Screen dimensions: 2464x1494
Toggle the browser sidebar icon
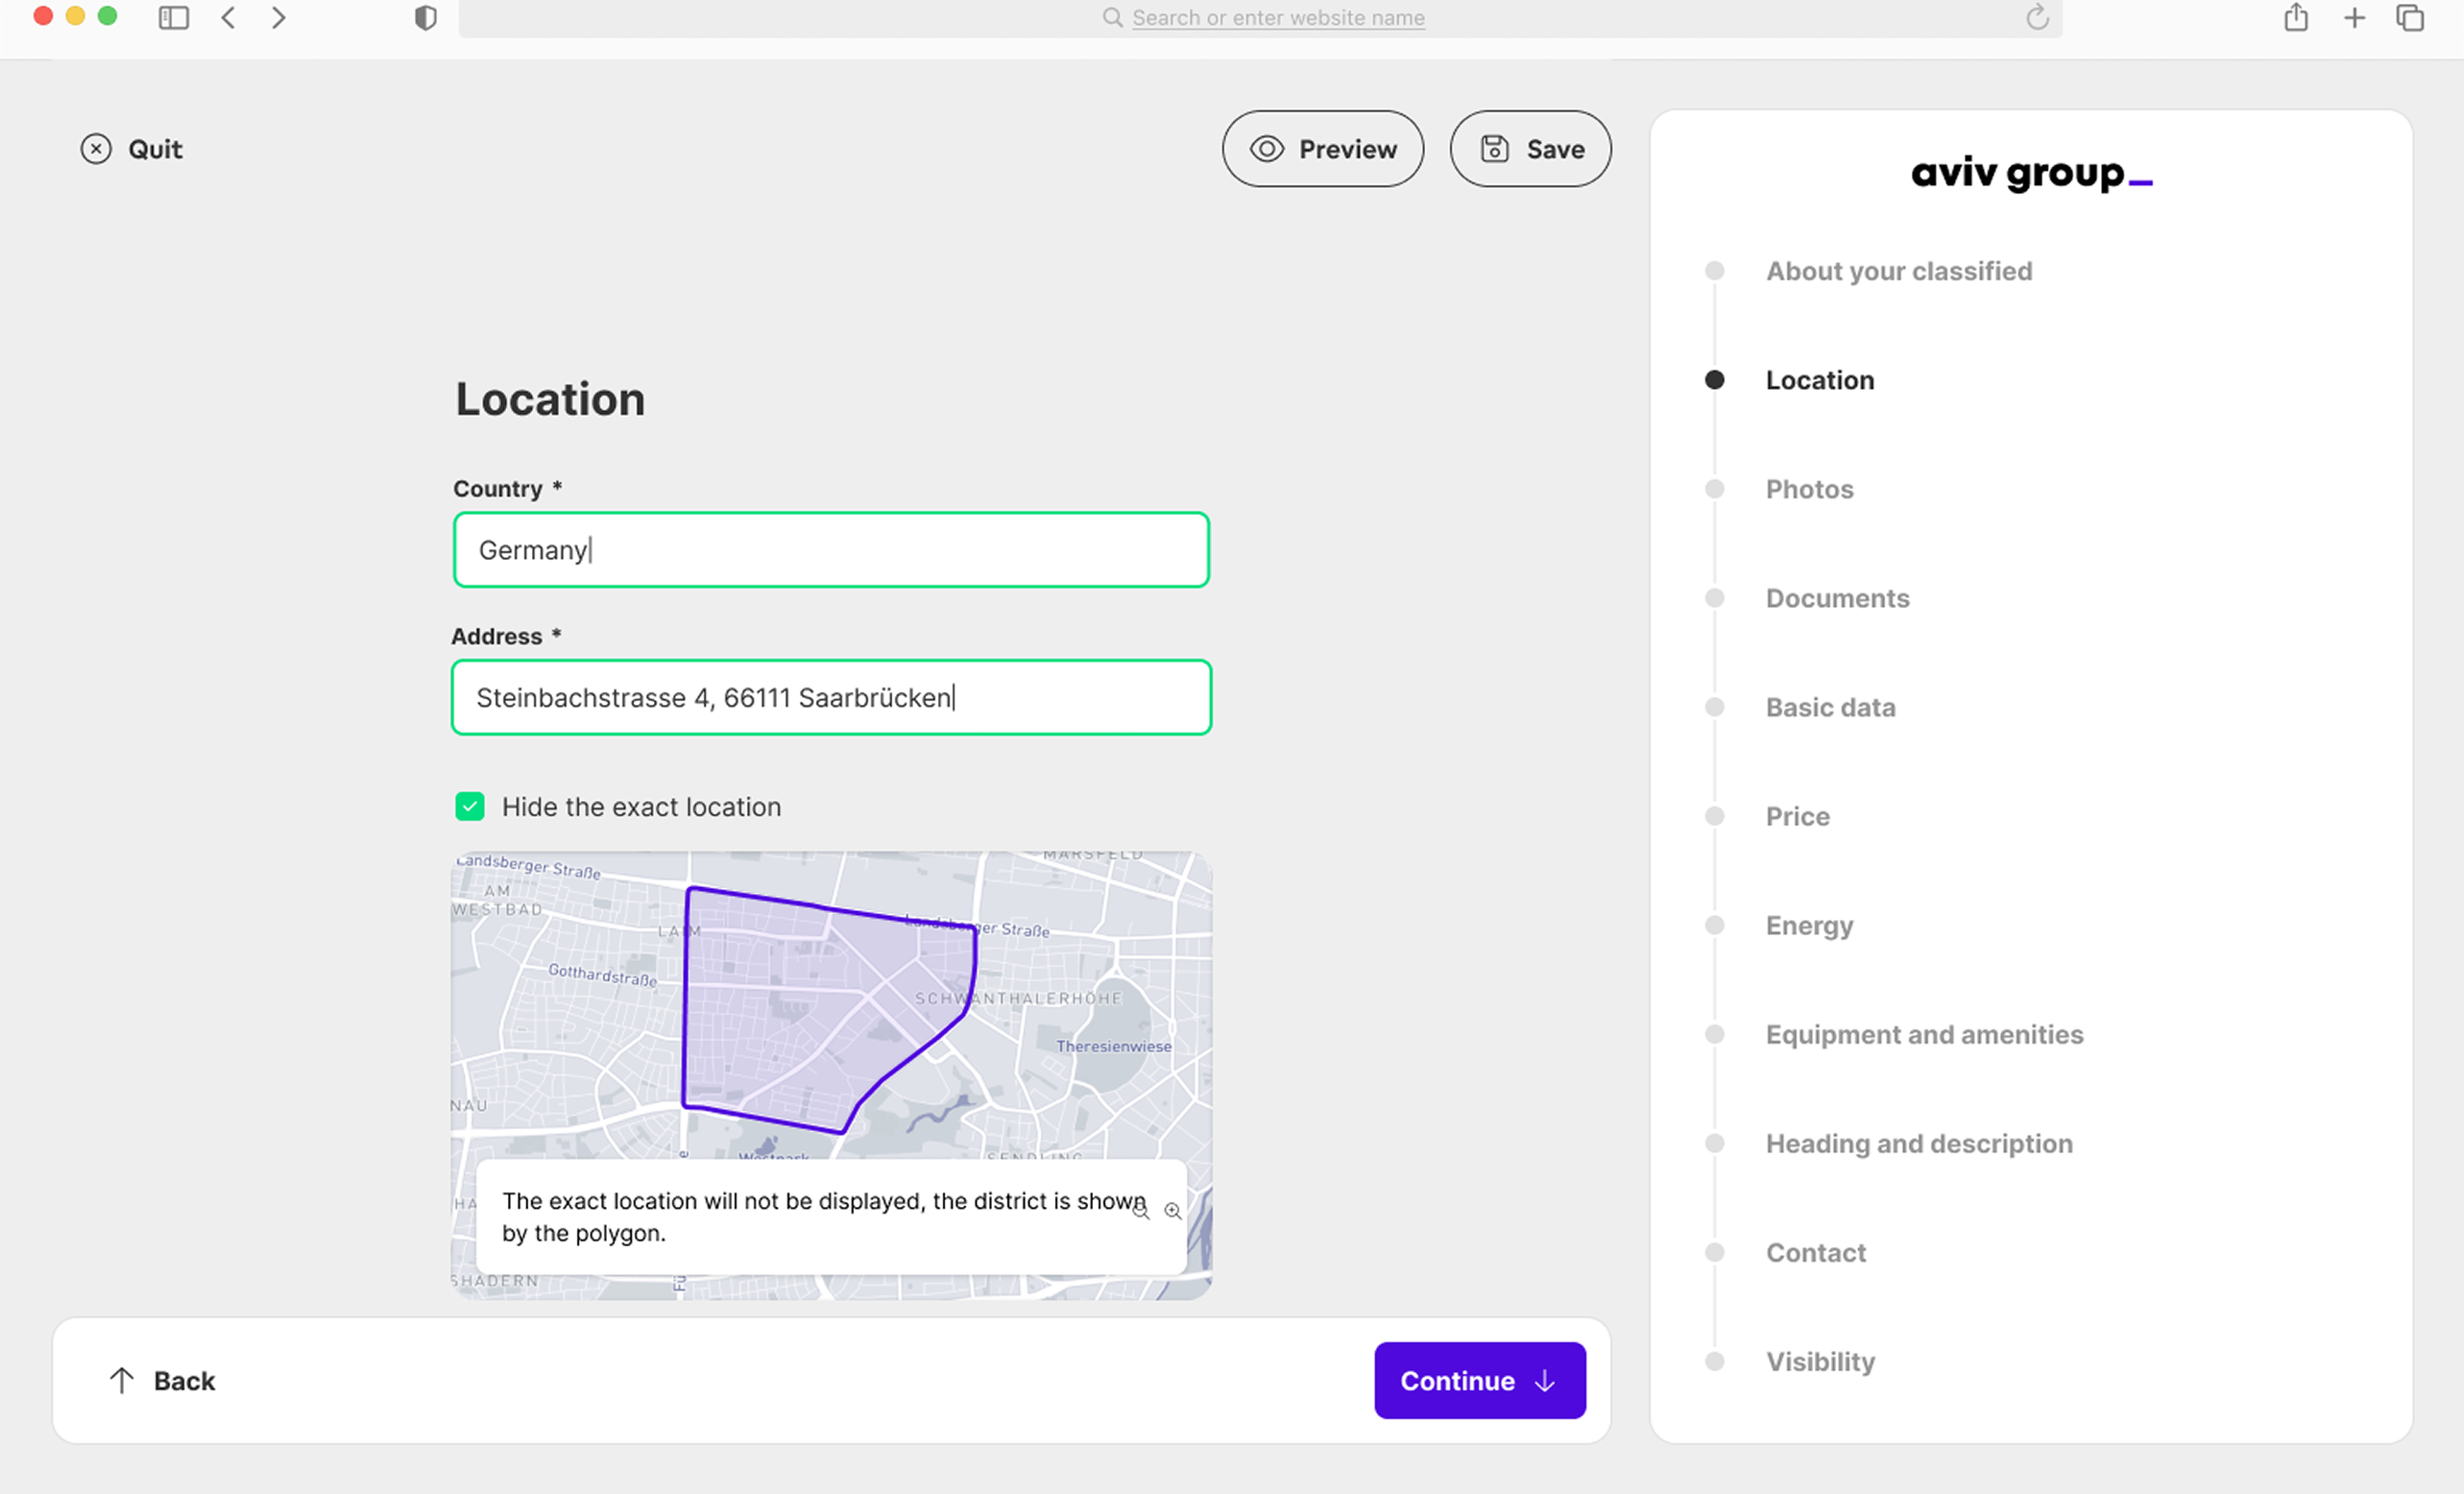pyautogui.click(x=173, y=17)
